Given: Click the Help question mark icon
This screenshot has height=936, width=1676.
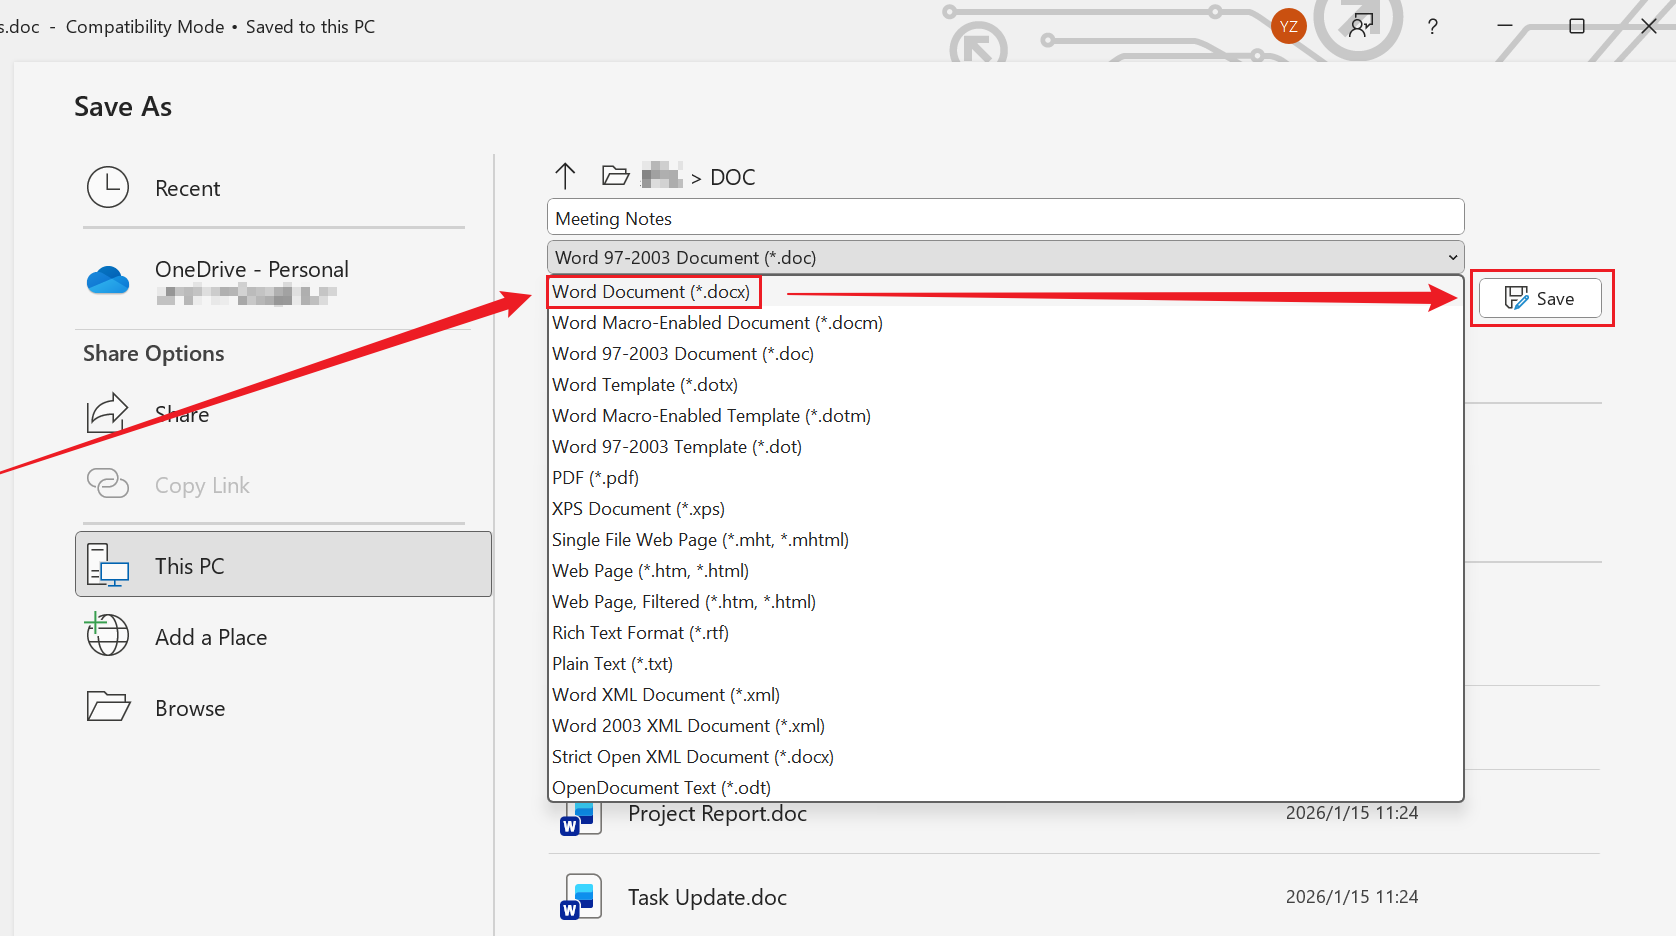Looking at the screenshot, I should coord(1432,27).
